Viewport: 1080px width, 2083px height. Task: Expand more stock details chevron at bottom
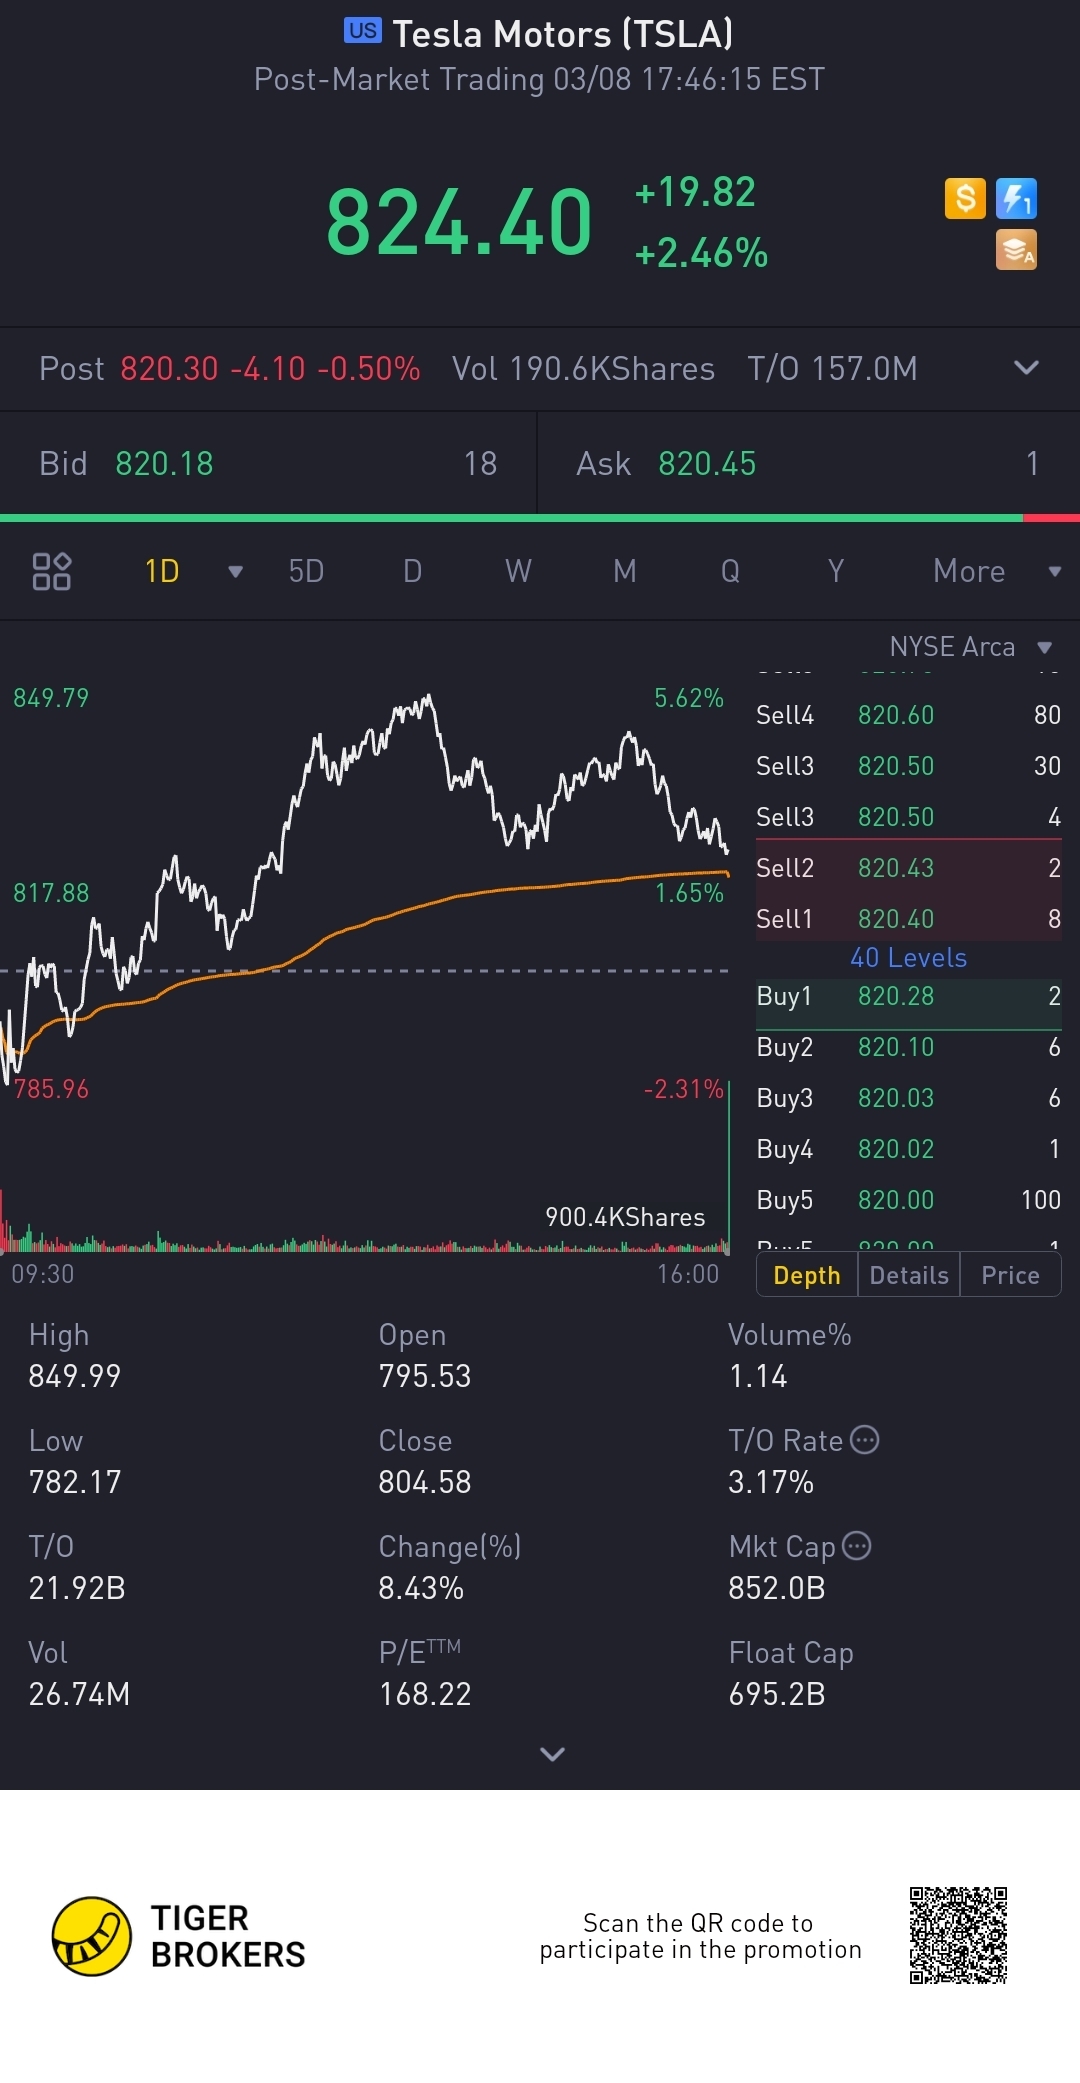(x=552, y=1754)
